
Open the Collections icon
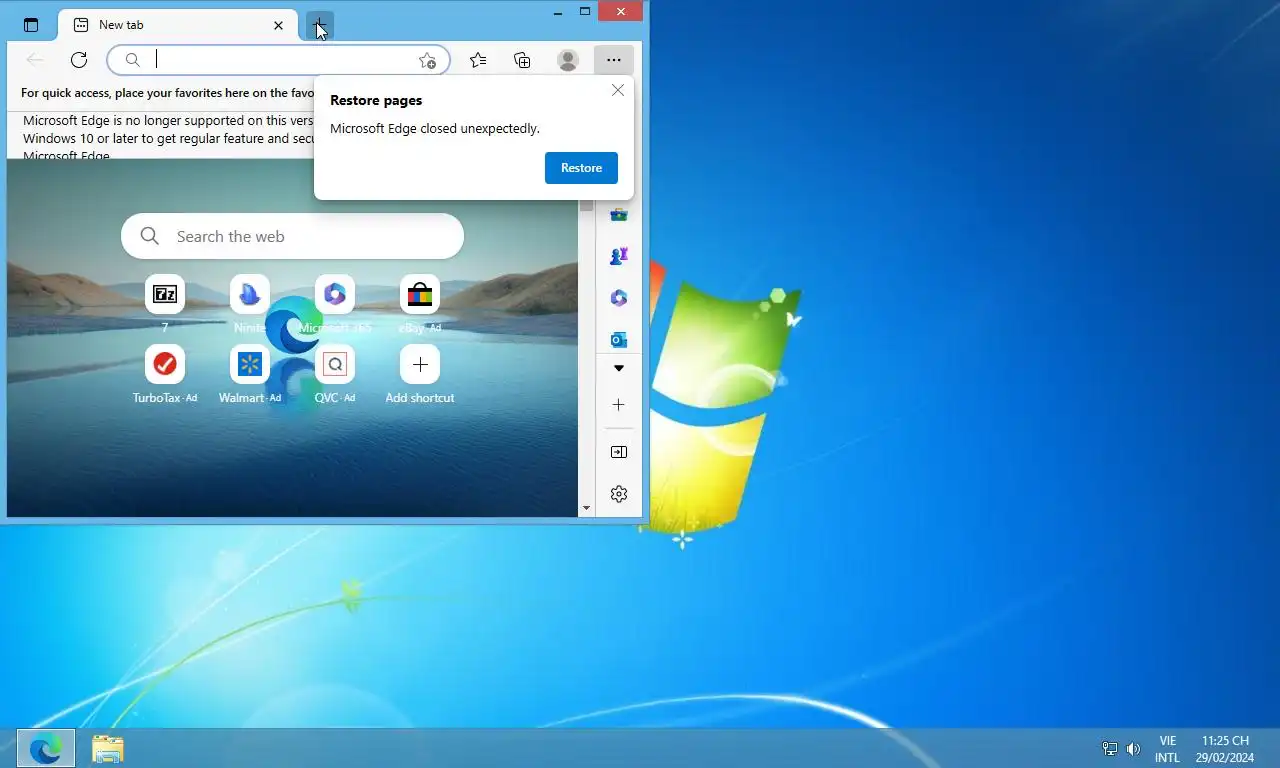pyautogui.click(x=522, y=60)
